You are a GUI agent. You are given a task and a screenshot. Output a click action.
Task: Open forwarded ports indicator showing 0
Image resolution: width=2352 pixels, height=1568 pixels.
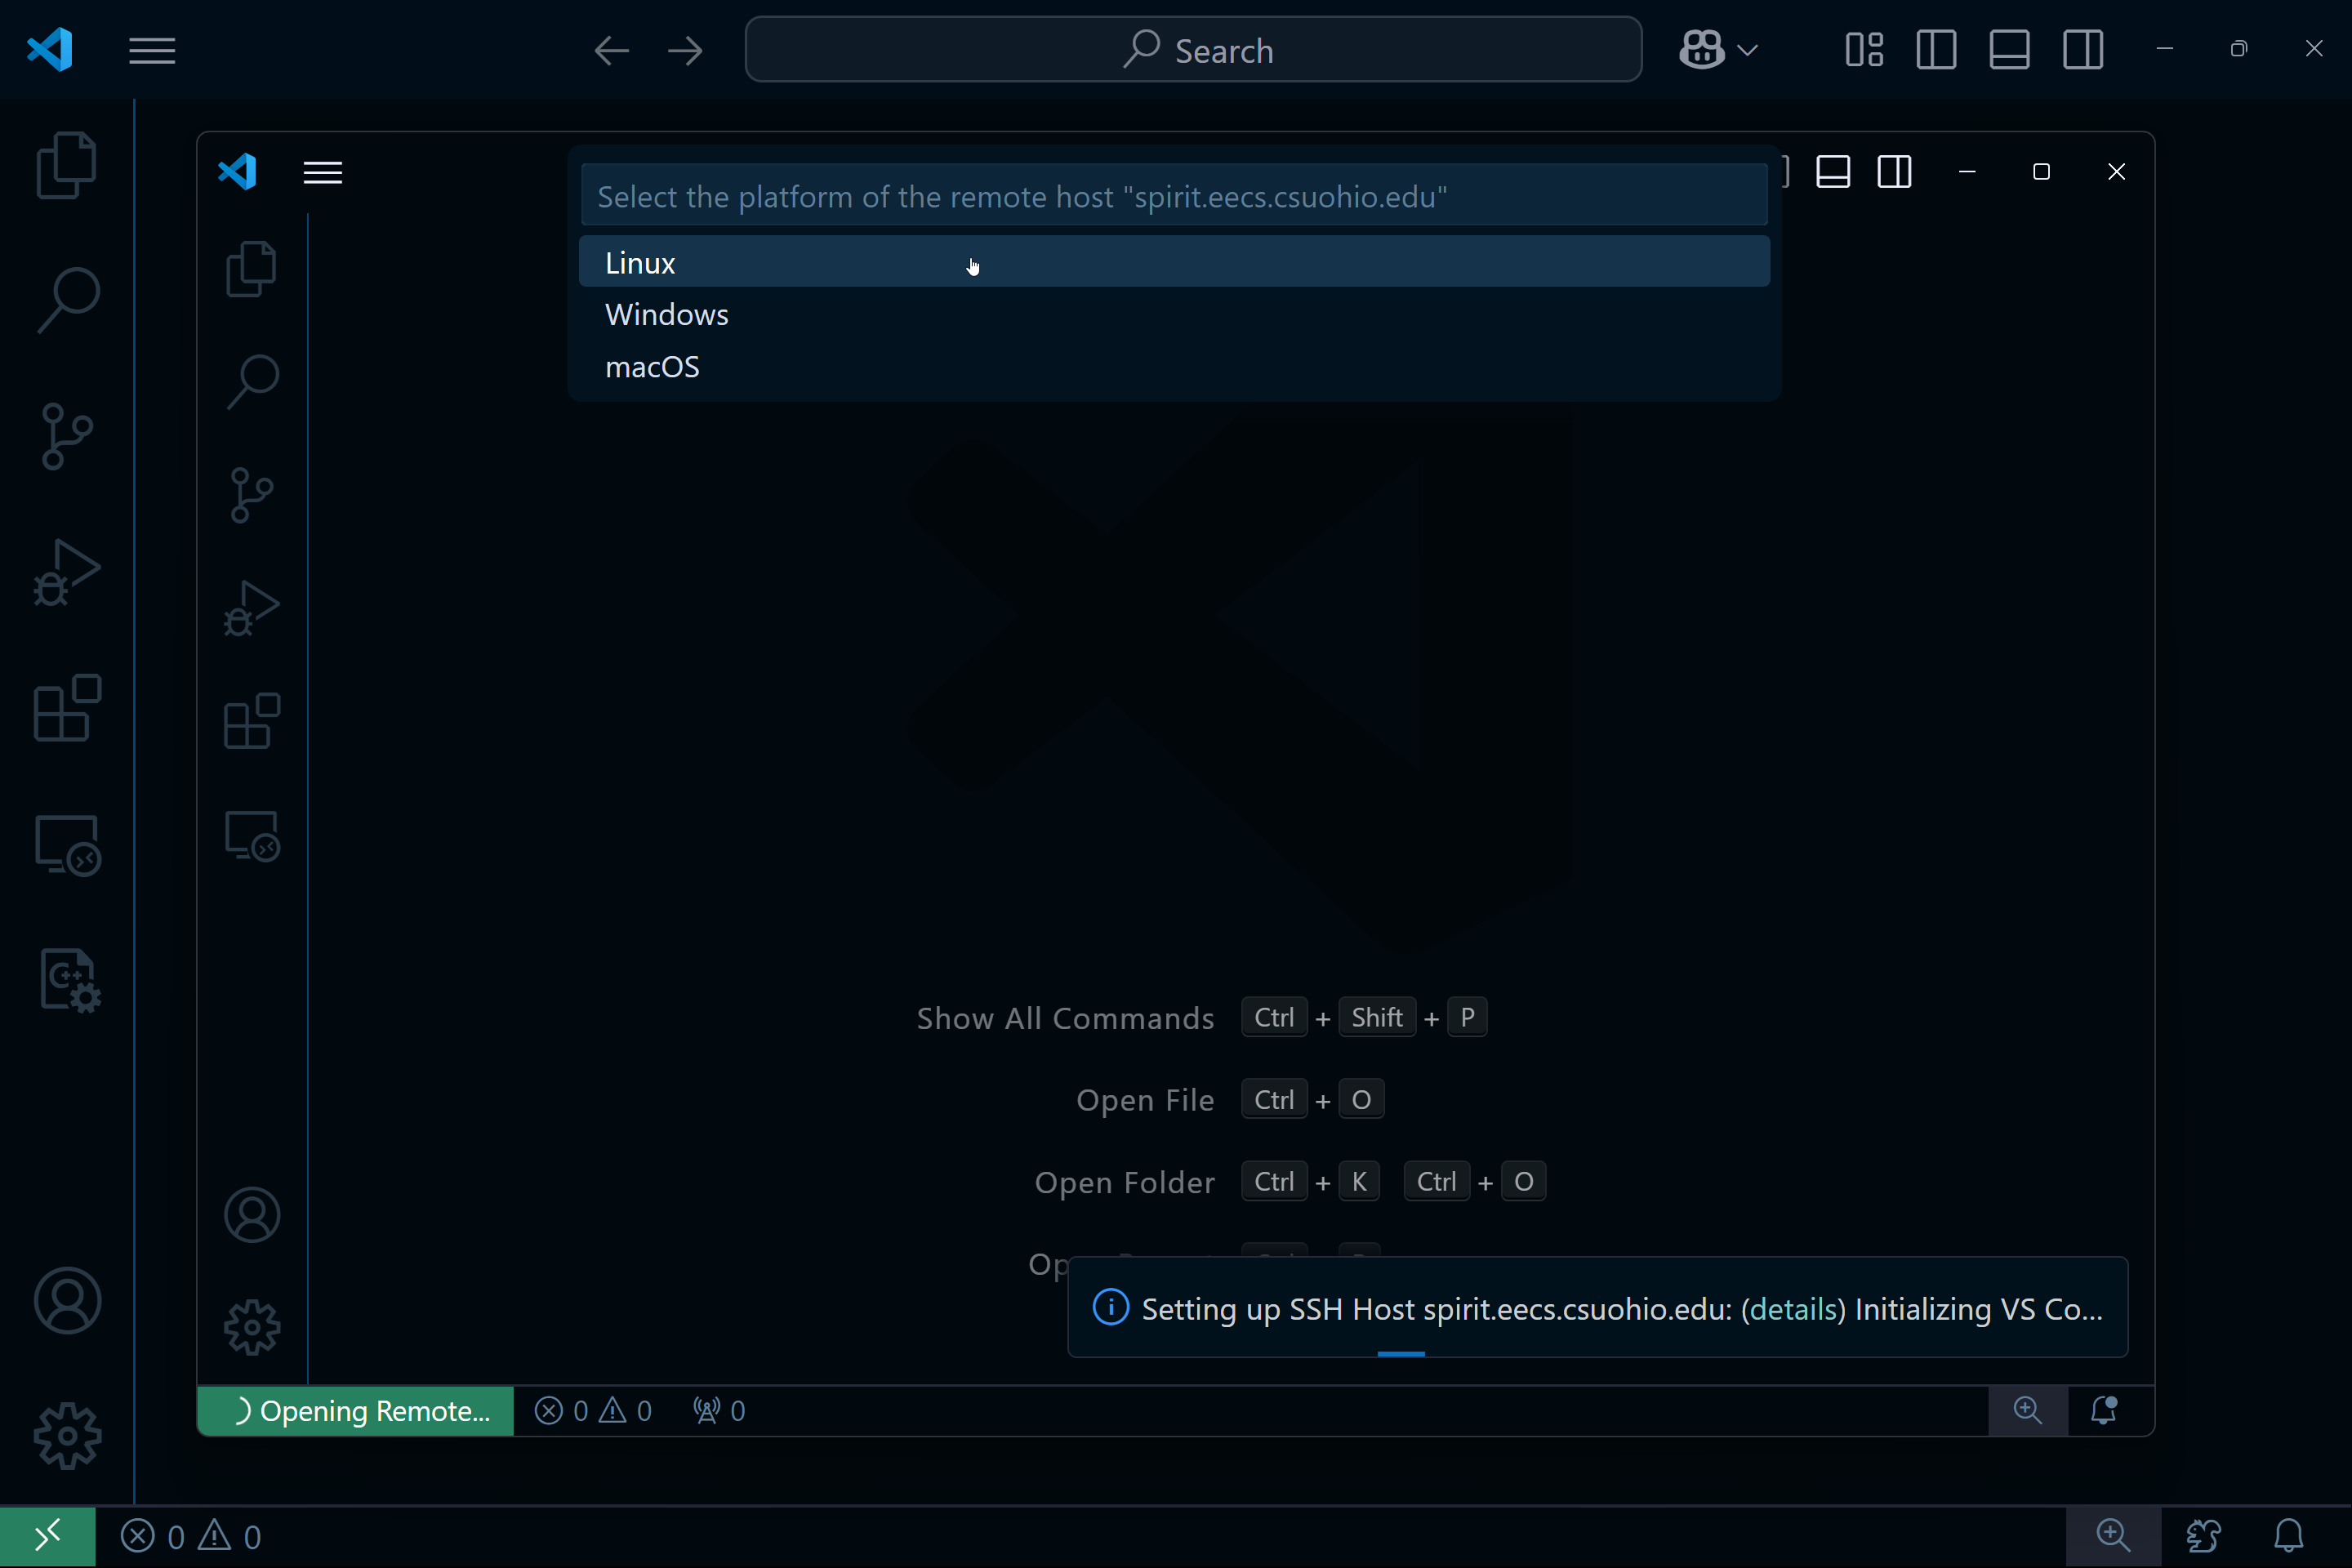(x=719, y=1411)
